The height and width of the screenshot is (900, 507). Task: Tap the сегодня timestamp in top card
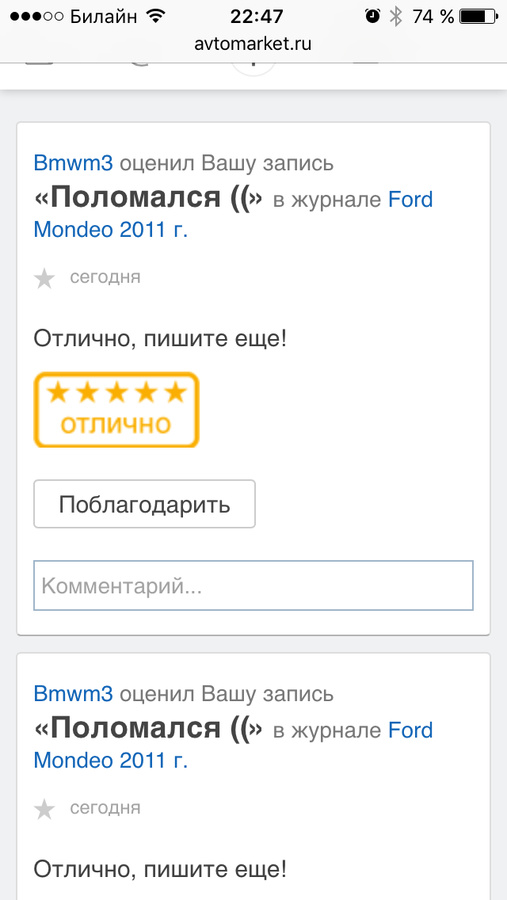click(x=105, y=277)
